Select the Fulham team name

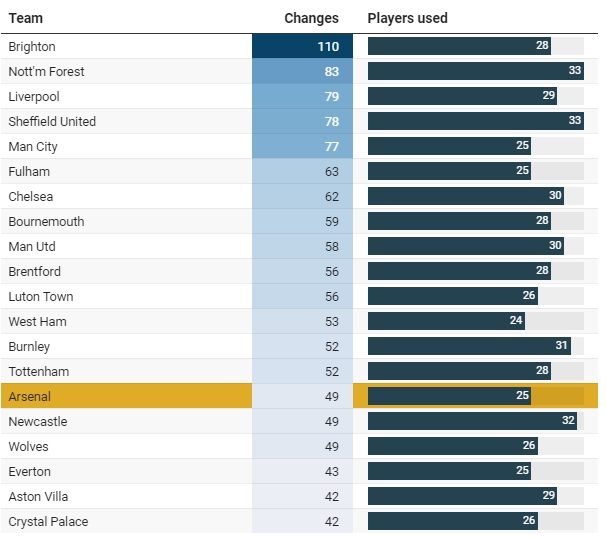[x=29, y=171]
